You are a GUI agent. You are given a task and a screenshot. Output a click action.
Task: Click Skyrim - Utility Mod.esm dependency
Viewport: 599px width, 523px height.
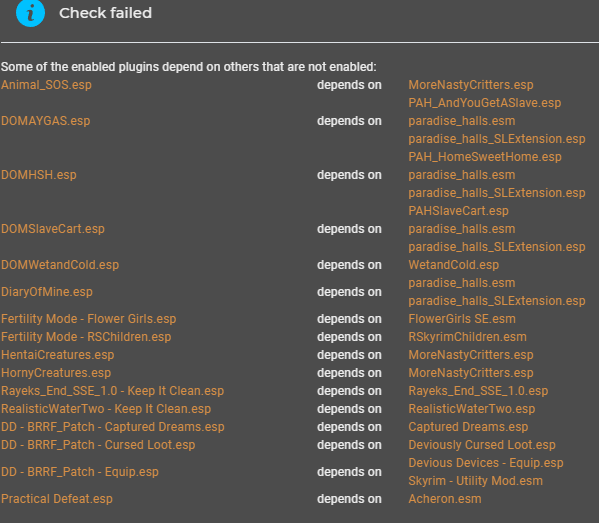tap(476, 481)
